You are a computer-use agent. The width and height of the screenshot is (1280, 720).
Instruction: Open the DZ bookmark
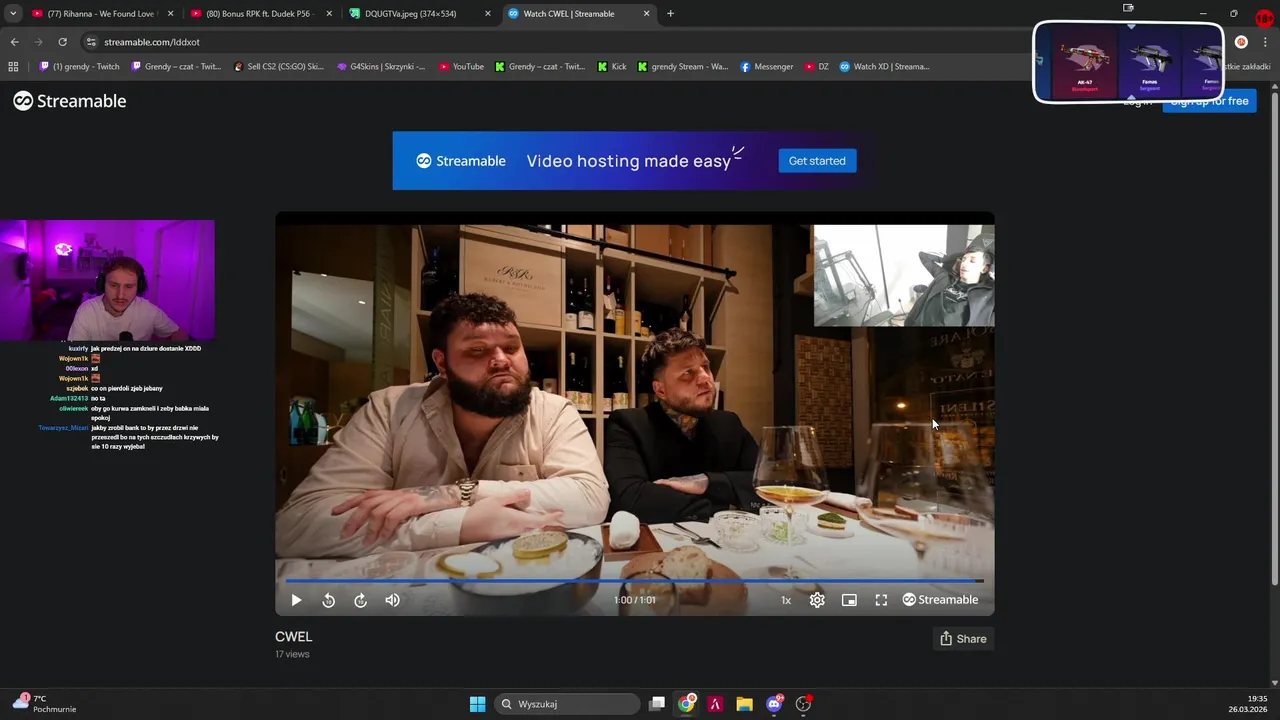point(817,67)
